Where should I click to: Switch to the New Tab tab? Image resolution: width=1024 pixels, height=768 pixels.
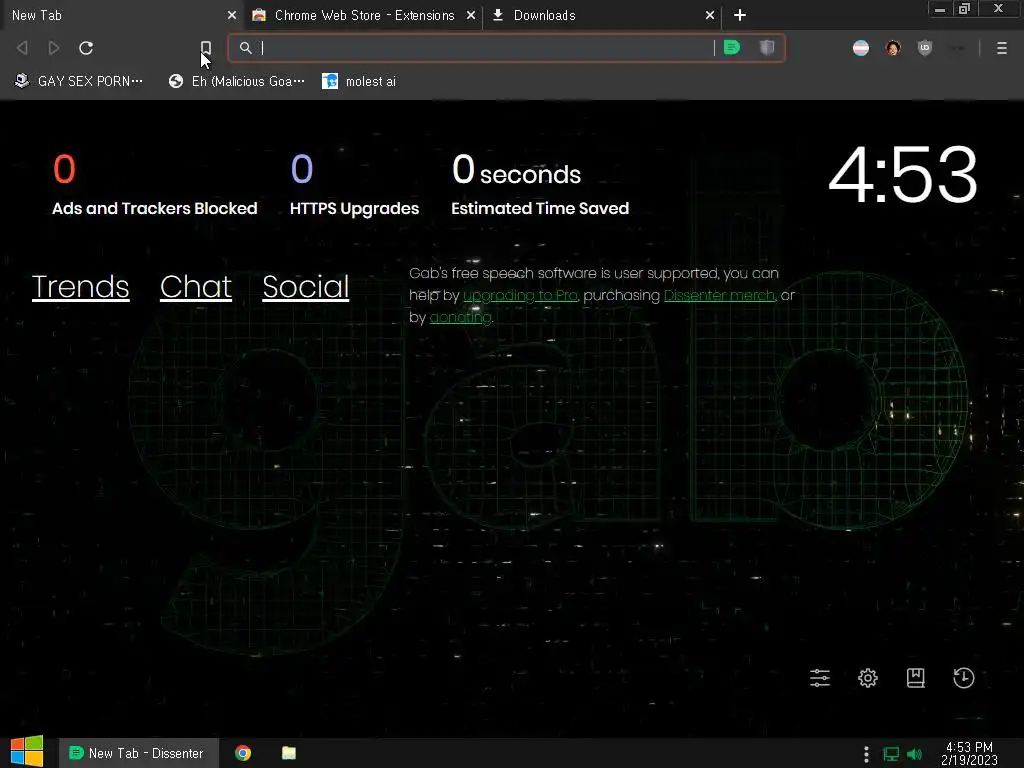pos(121,15)
